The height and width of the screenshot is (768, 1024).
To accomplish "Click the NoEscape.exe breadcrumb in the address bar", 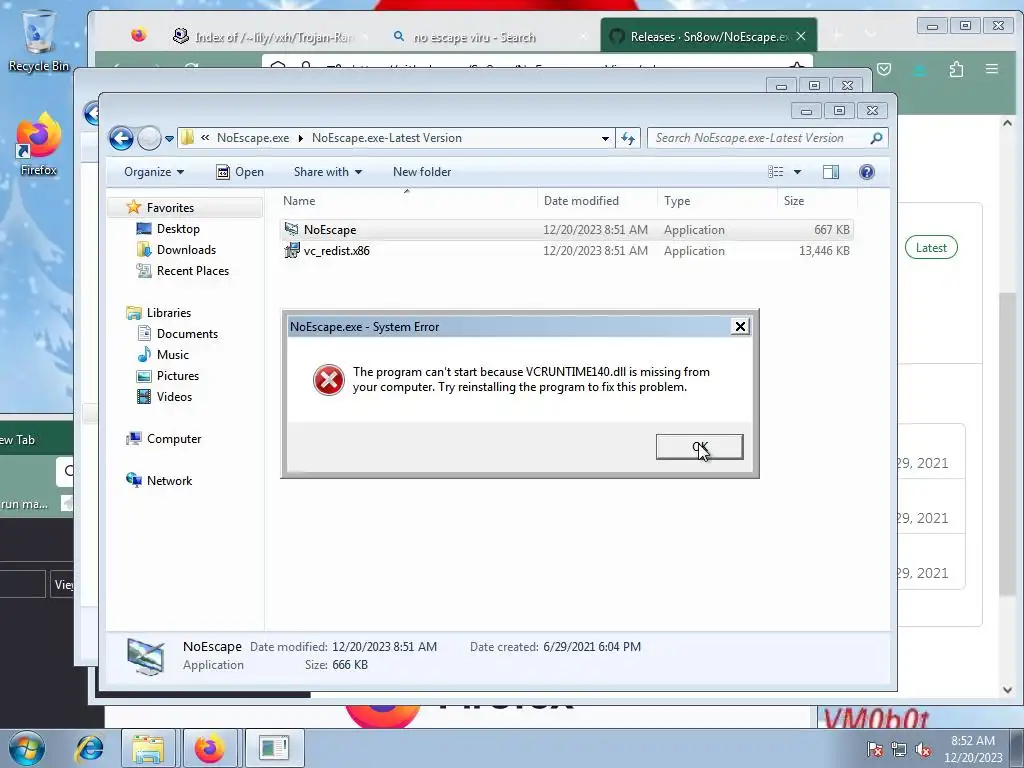I will click(253, 138).
